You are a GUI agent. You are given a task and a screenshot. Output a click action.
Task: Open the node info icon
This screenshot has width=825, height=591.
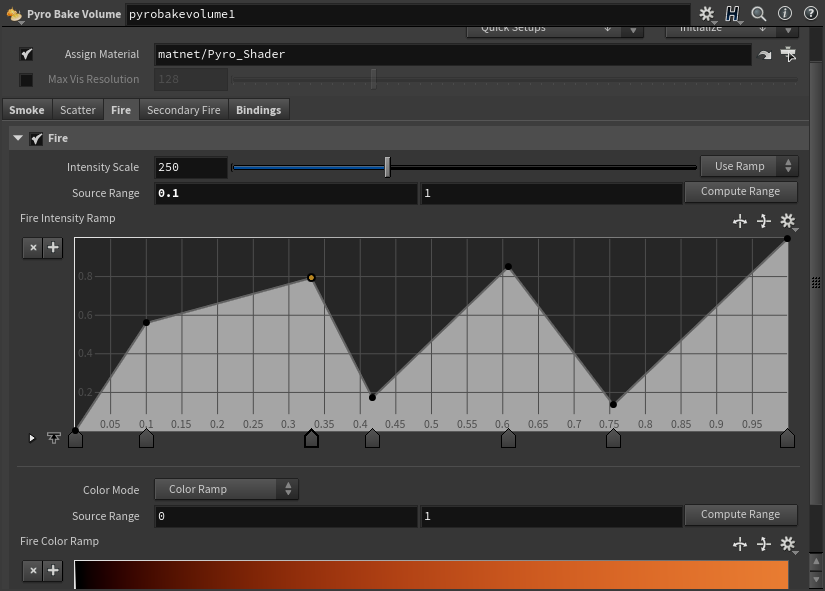(784, 14)
